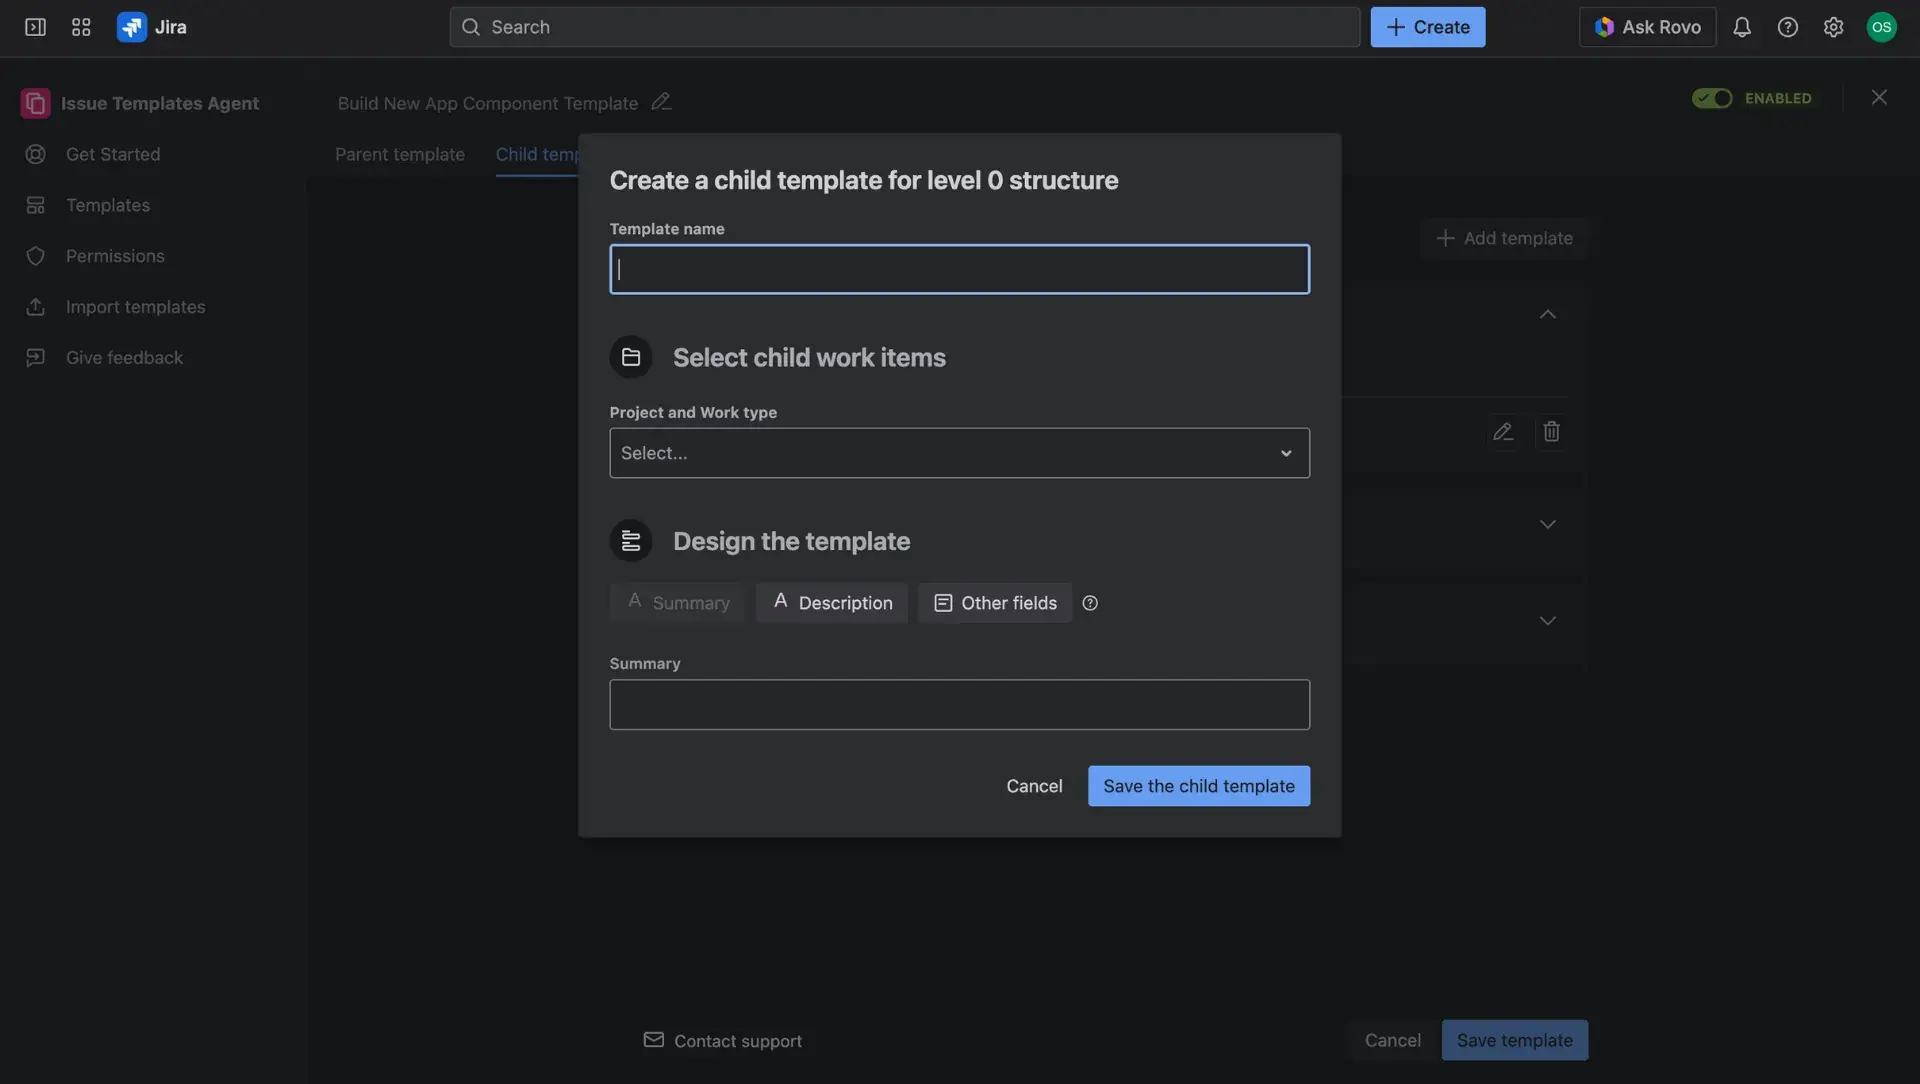The image size is (1920, 1084).
Task: Open Give feedback from the sidebar
Action: click(x=124, y=357)
